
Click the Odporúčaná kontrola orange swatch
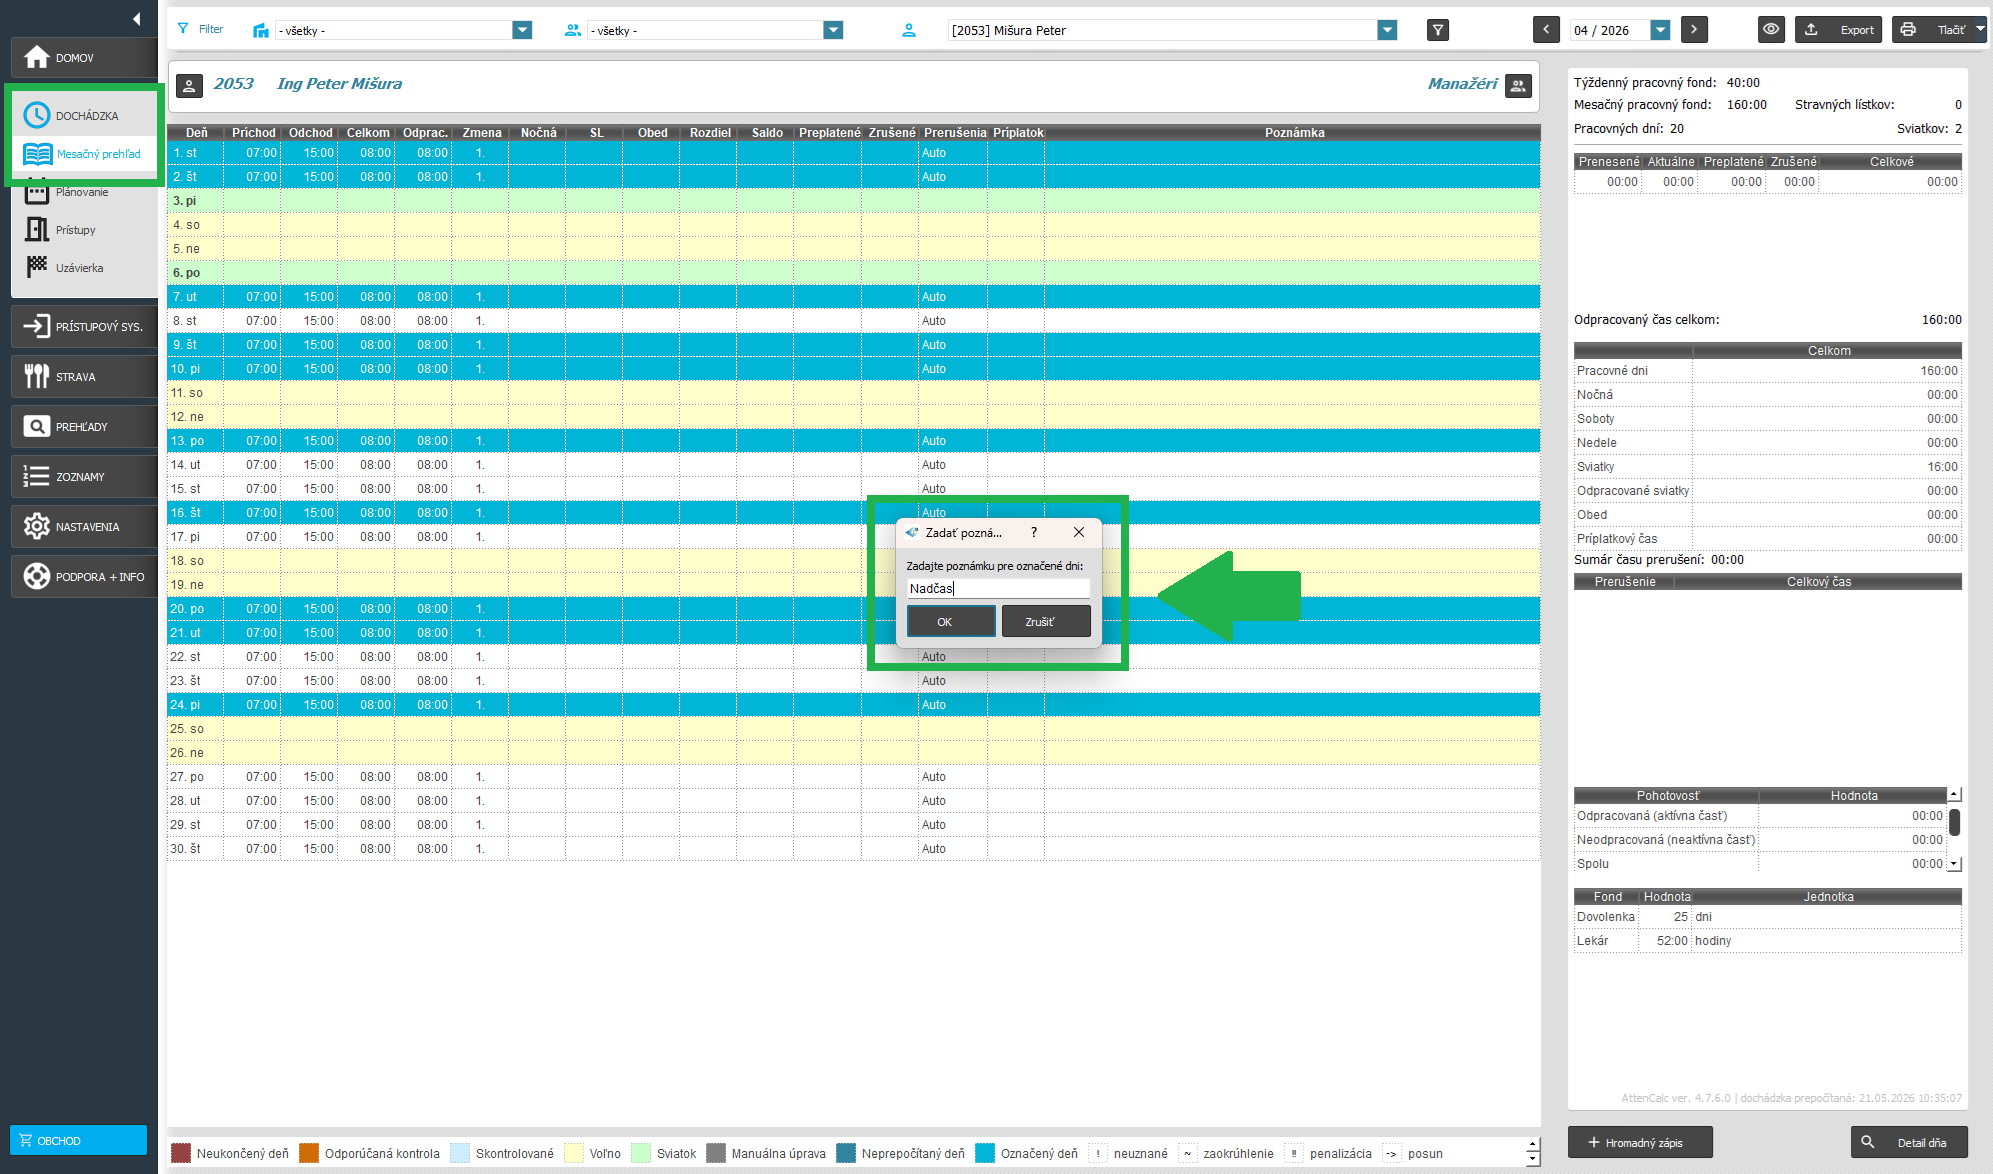(x=309, y=1153)
